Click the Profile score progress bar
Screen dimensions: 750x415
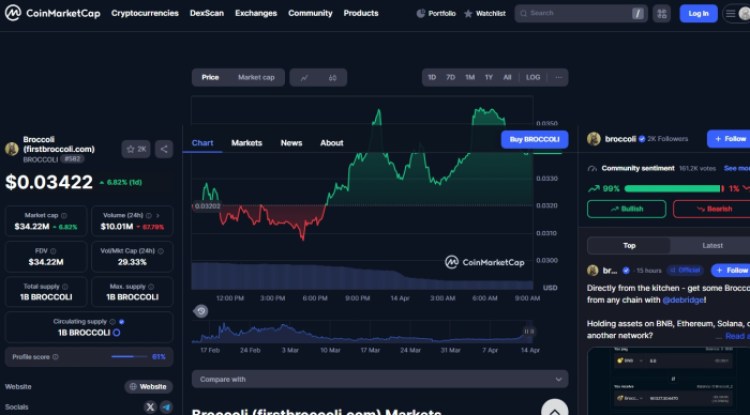point(129,357)
